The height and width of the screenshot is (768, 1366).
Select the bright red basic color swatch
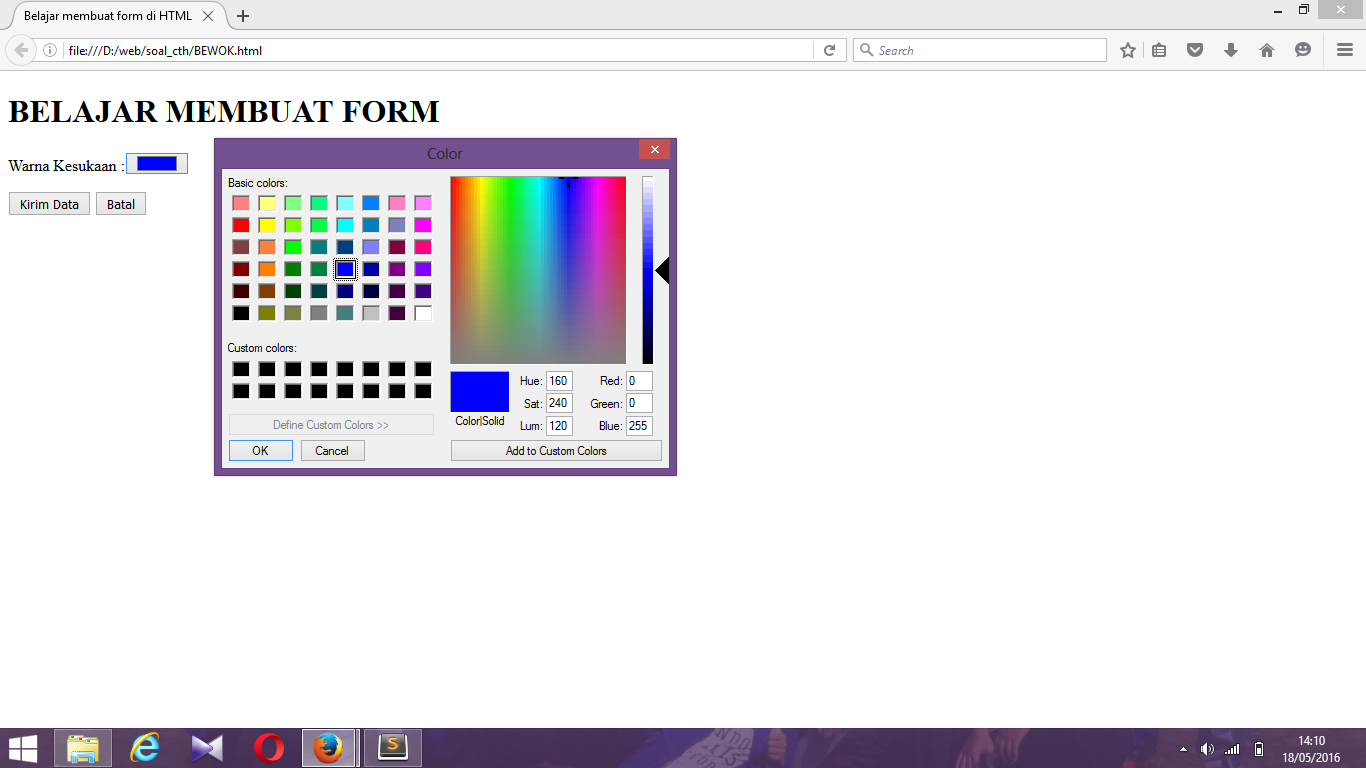[242, 225]
